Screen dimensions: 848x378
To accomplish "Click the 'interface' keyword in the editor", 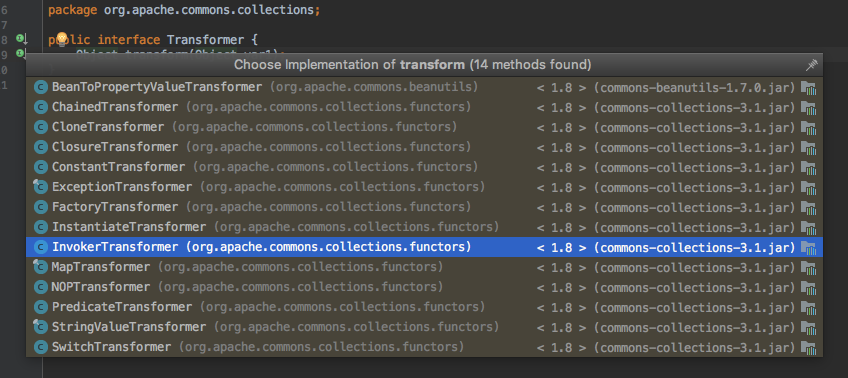I will click(x=129, y=39).
